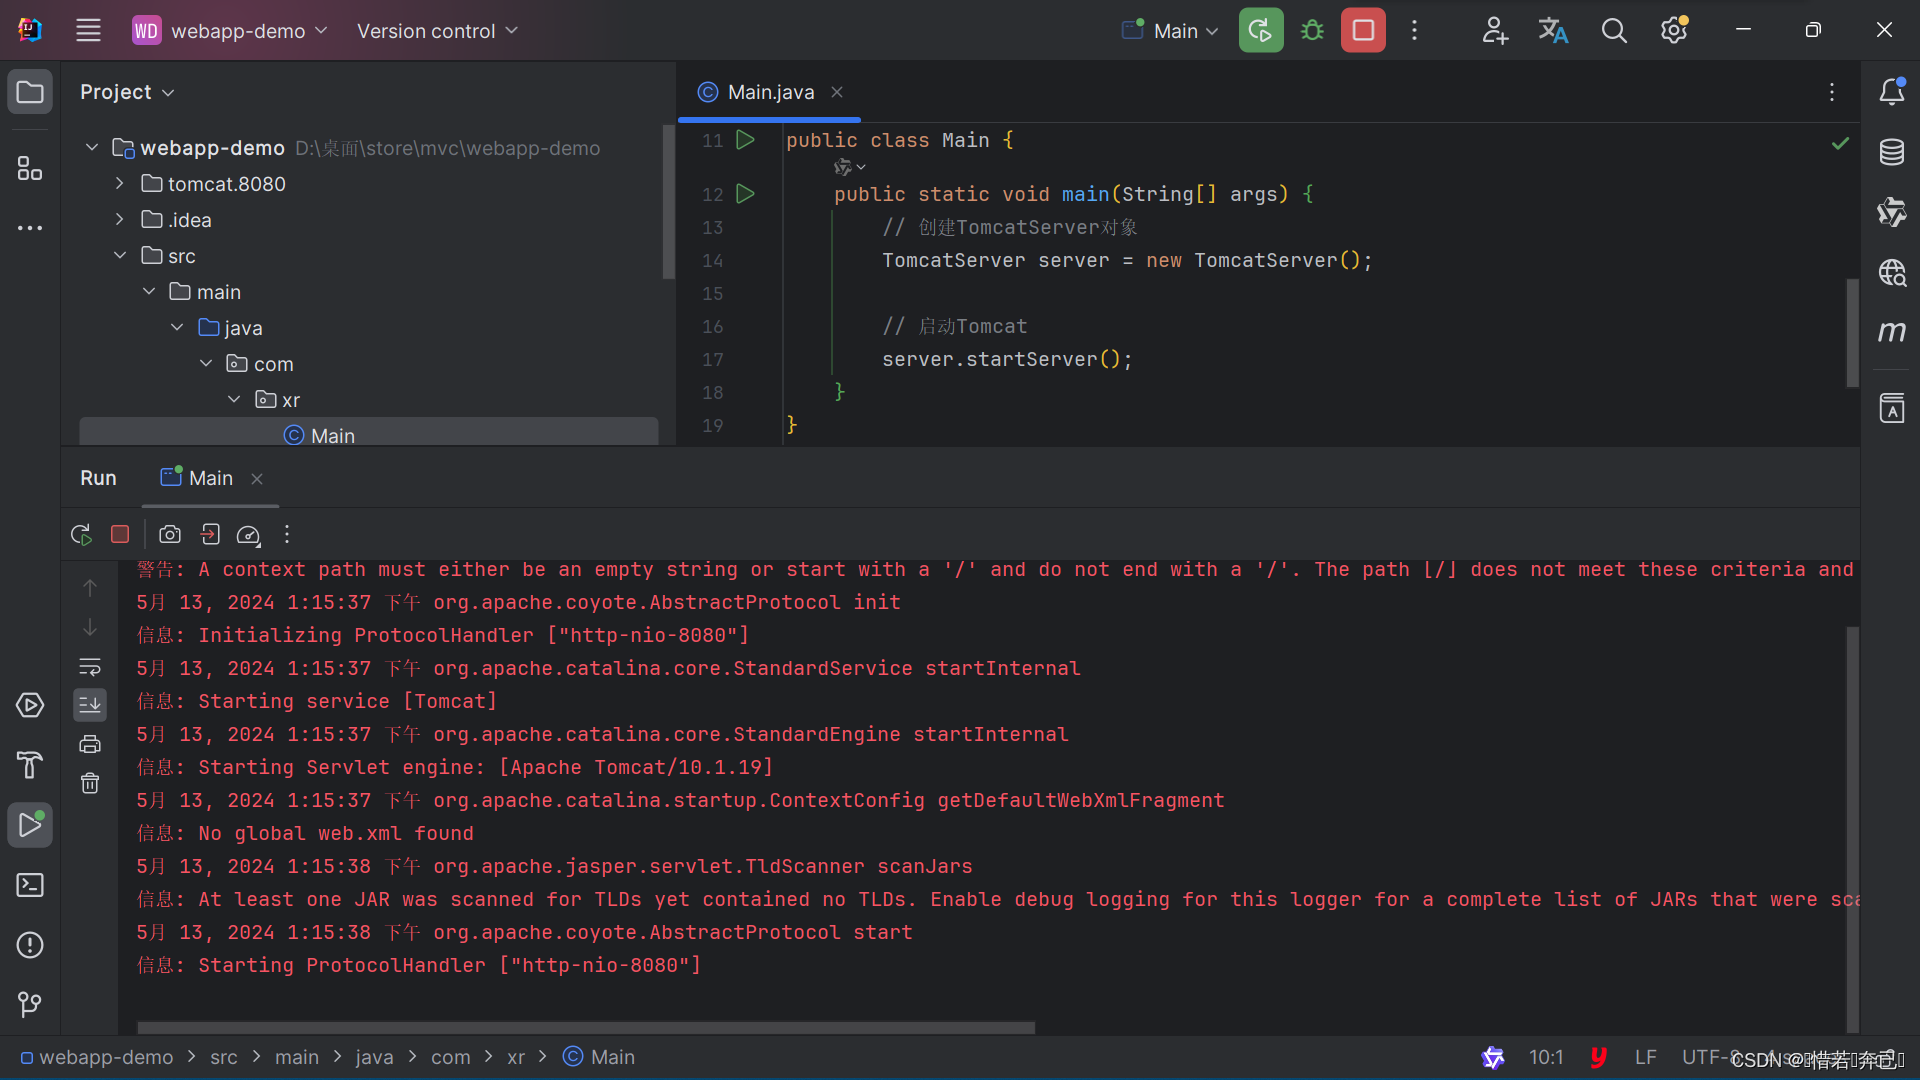Image resolution: width=1920 pixels, height=1080 pixels.
Task: Stop the running Main process in the toolbar
Action: pos(1363,30)
